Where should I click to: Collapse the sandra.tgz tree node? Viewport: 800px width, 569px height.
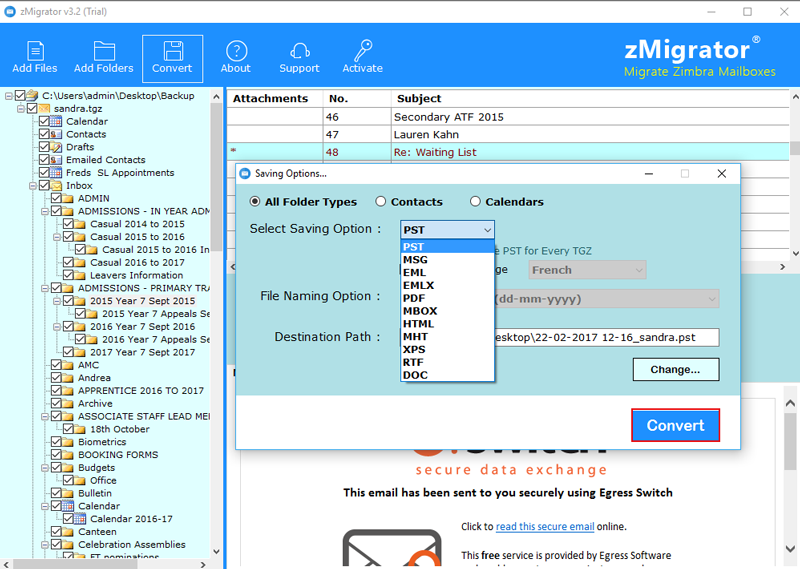(20, 109)
